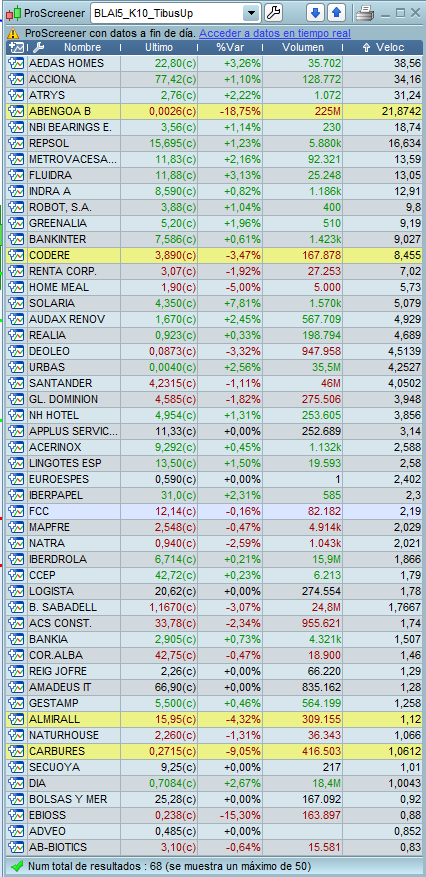Select the ABENGOA B highlighted row
Screen dimensions: 426x877
tap(215, 111)
